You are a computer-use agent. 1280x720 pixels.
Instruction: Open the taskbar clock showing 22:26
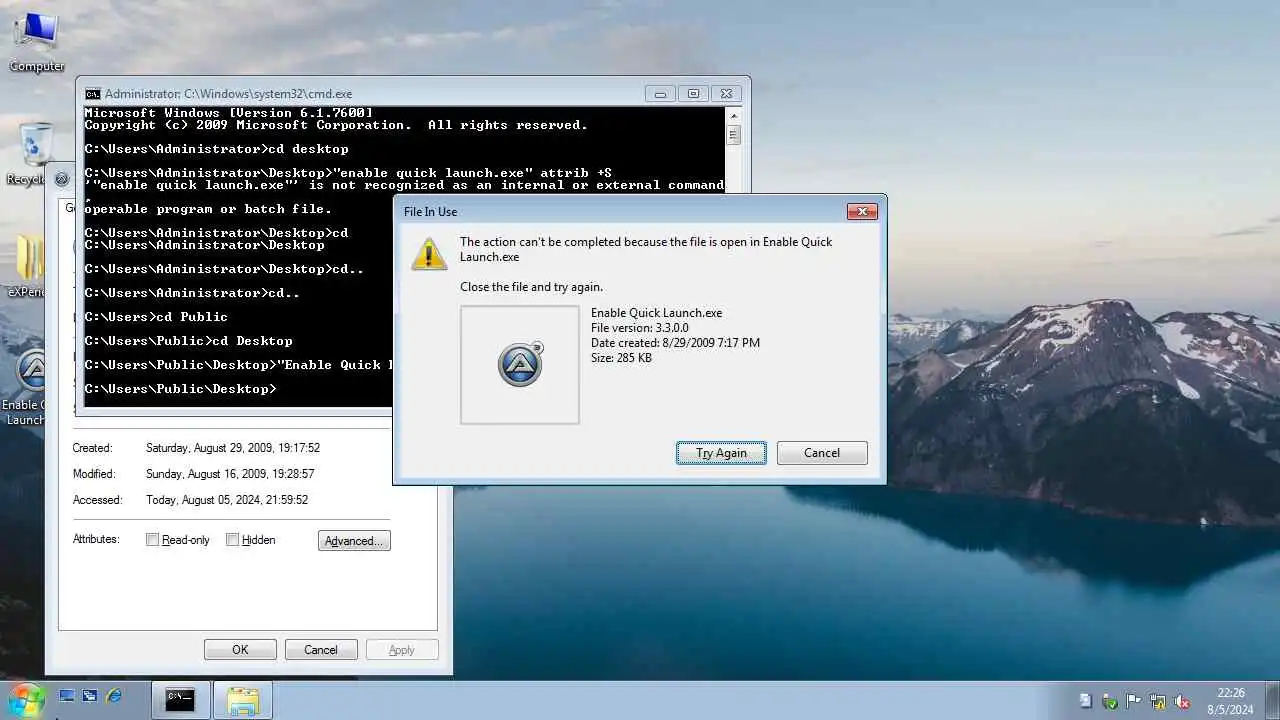coord(1230,700)
